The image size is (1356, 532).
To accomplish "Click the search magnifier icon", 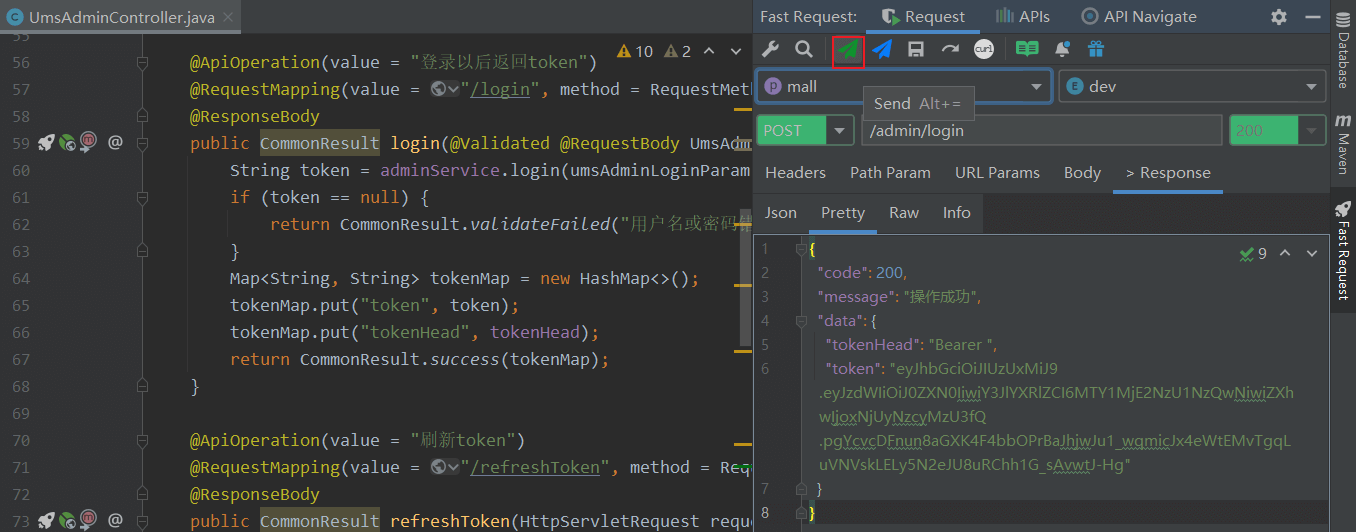I will [x=803, y=50].
